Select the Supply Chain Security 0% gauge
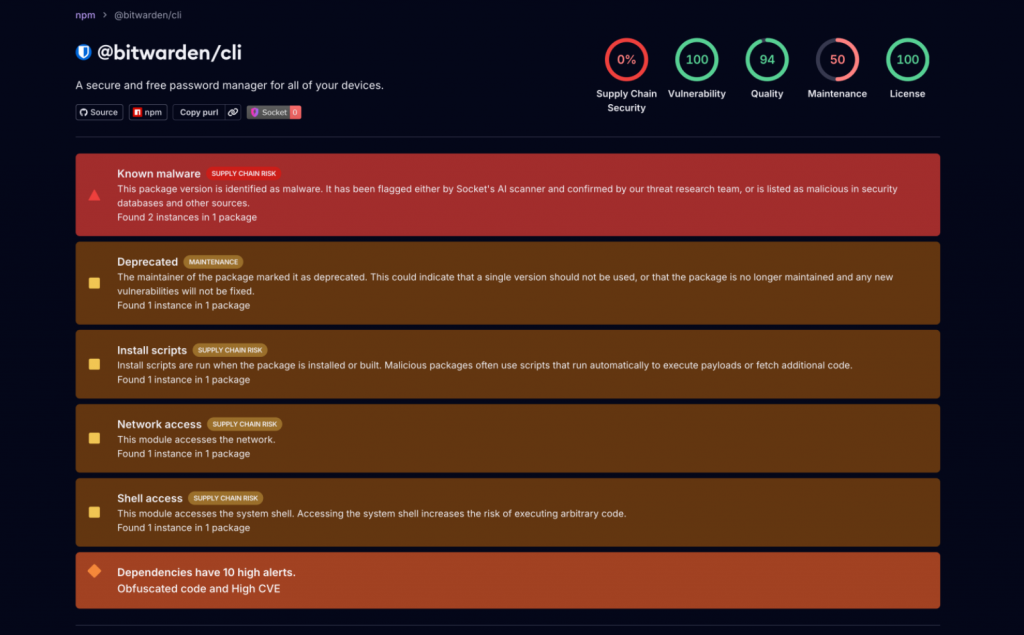The height and width of the screenshot is (635, 1024). tap(626, 59)
